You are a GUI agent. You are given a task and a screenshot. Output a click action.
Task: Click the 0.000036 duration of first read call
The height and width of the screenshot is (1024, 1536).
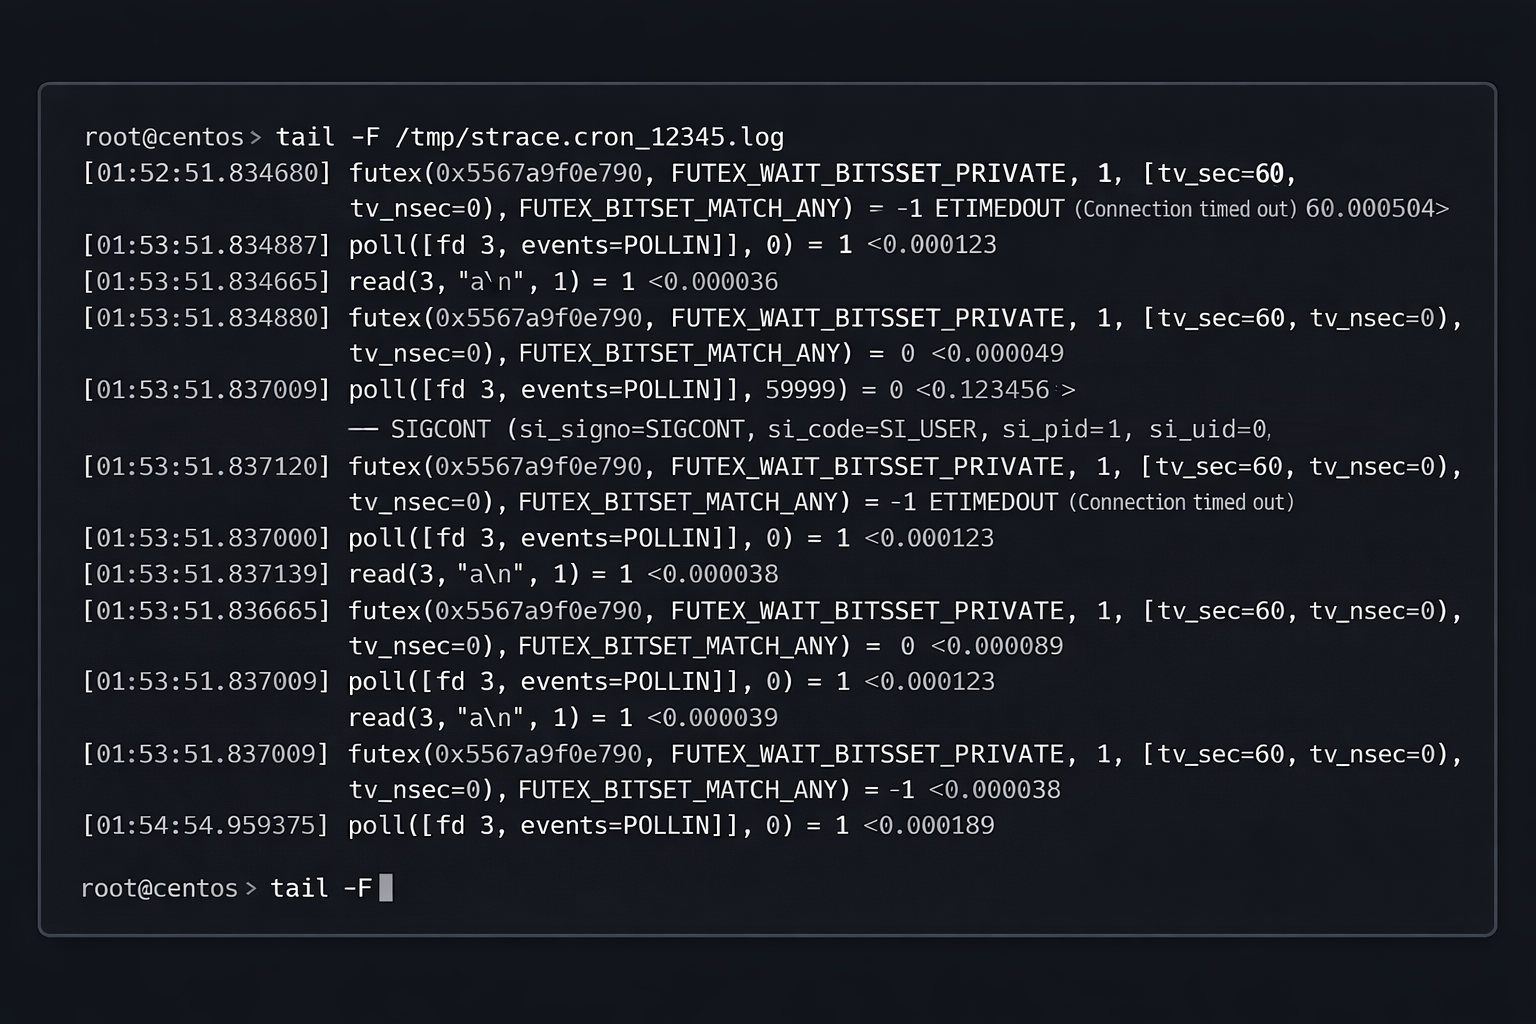point(720,281)
